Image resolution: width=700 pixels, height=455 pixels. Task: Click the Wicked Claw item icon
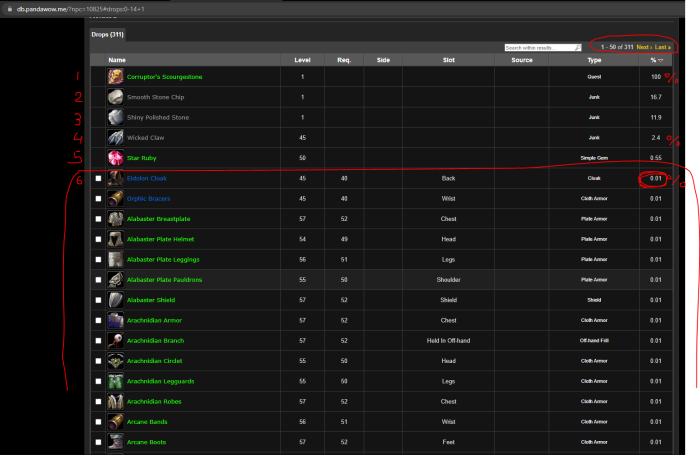116,138
